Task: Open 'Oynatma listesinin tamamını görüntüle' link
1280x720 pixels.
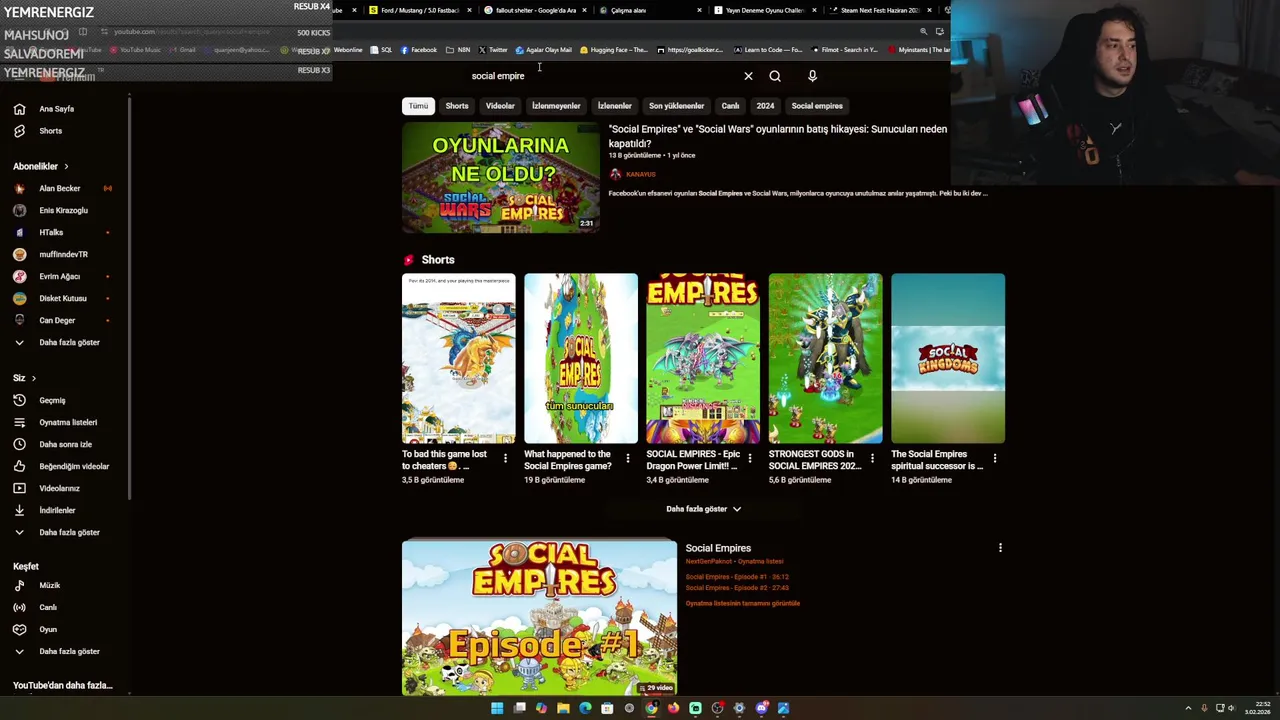Action: (743, 603)
